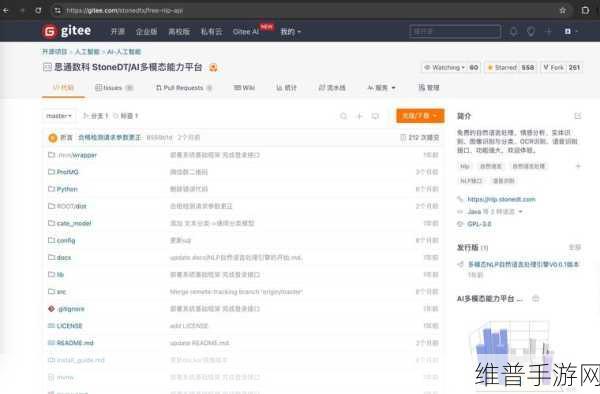Screen dimensions: 600x394
Task: Click the repository icon before the project title
Action: (47, 68)
